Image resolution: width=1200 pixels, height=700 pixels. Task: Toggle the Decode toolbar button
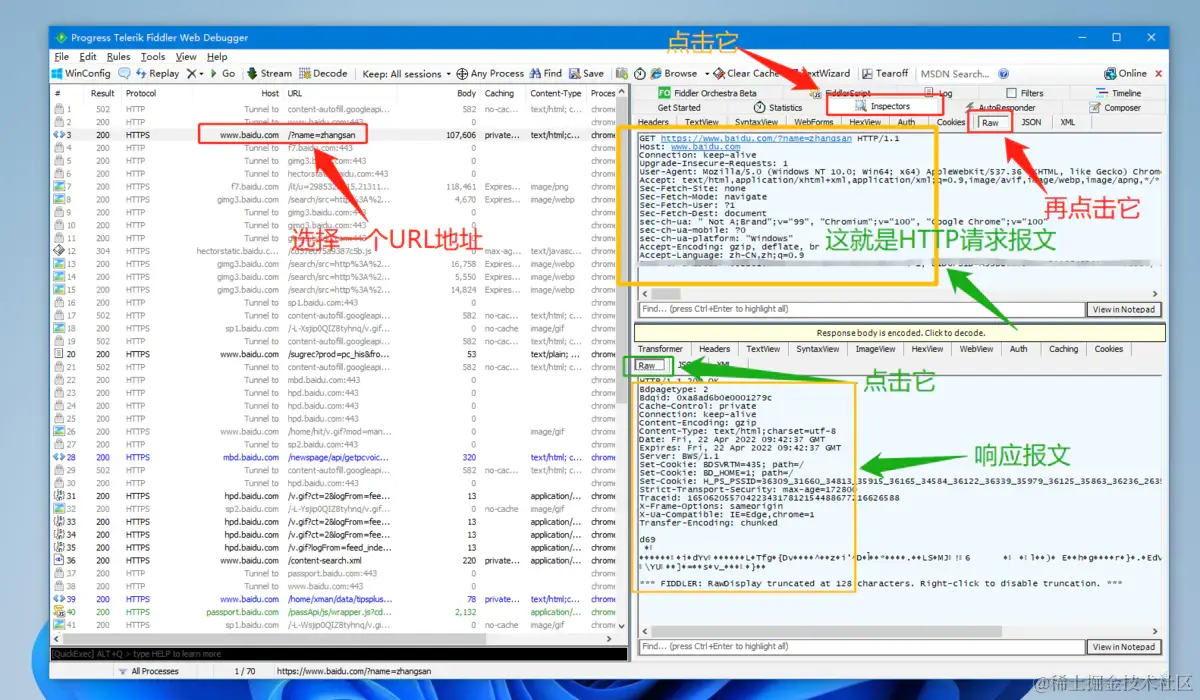pyautogui.click(x=323, y=73)
